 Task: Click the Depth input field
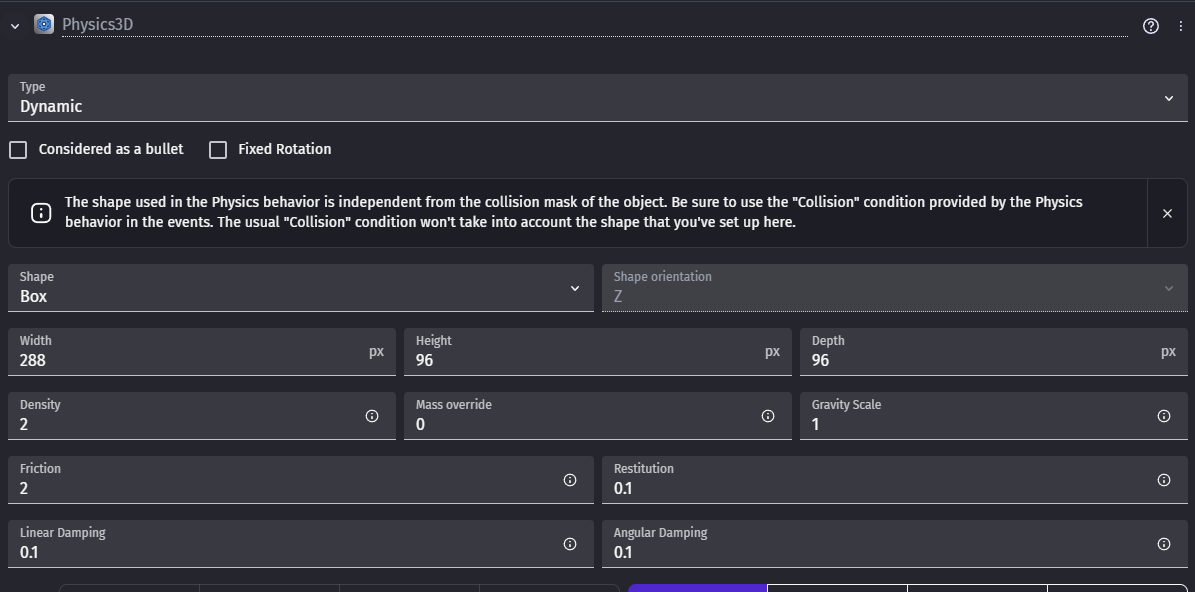982,360
